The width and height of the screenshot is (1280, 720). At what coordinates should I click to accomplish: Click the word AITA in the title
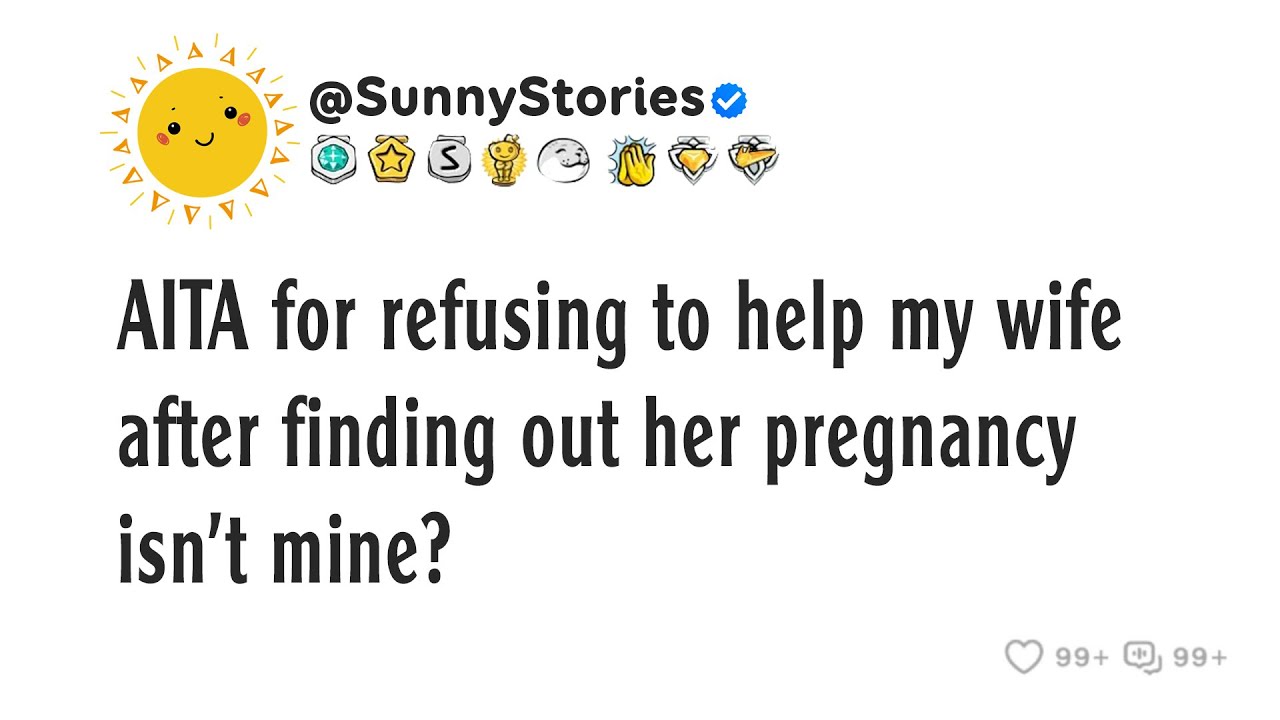183,322
